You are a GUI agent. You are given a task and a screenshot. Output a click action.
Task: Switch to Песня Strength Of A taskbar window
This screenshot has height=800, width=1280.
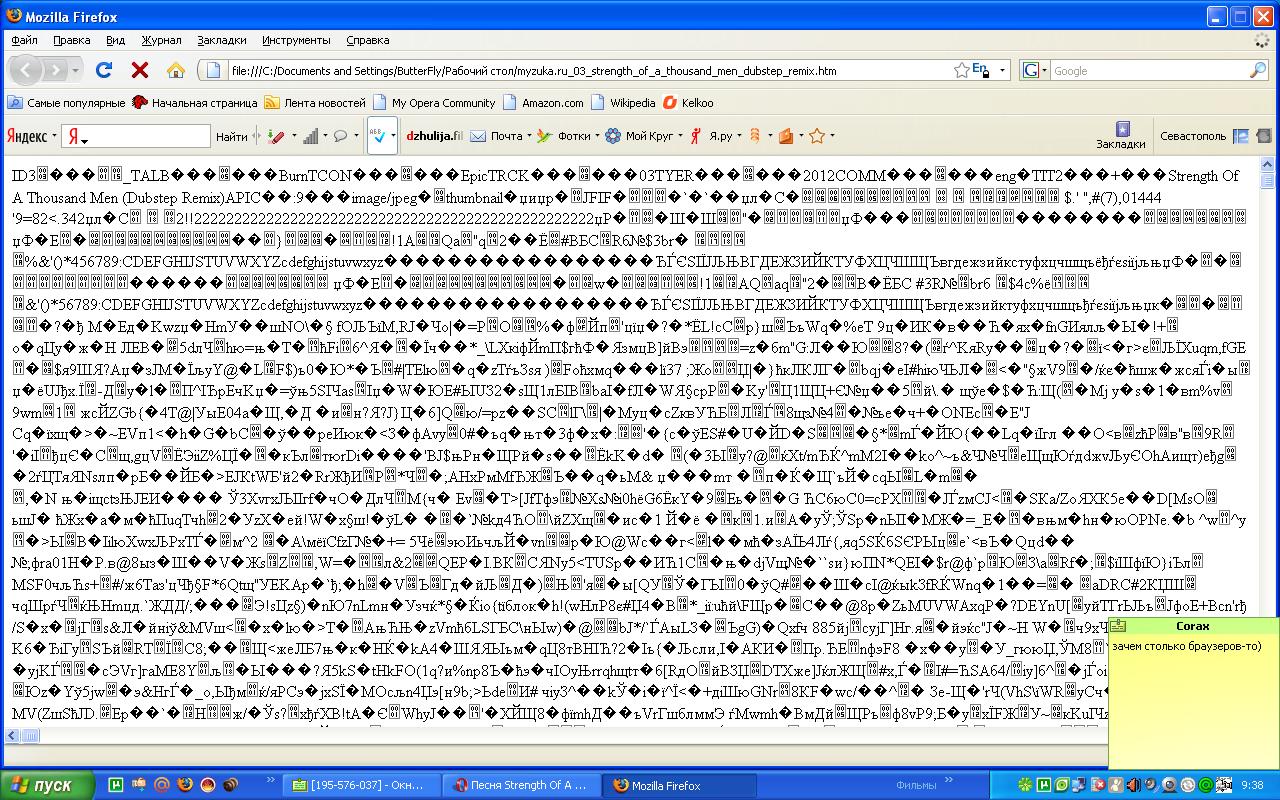pyautogui.click(x=523, y=785)
